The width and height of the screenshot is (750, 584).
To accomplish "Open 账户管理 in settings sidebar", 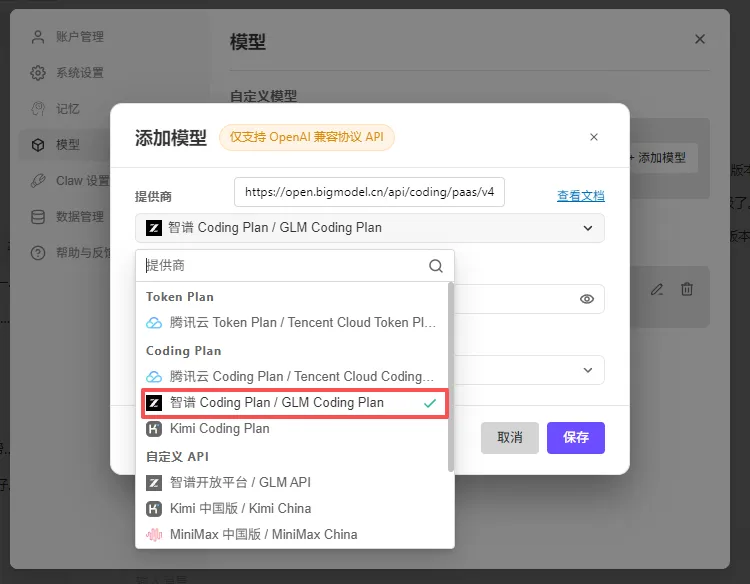I will click(67, 37).
